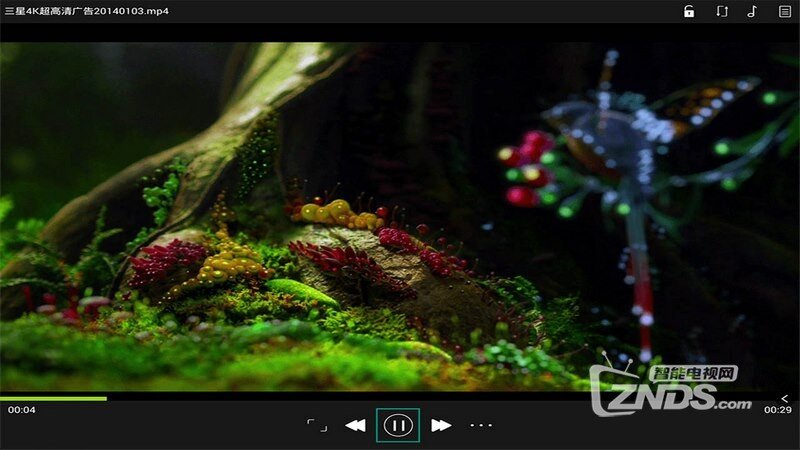Fast forward the video
Image resolution: width=800 pixels, height=450 pixels.
tap(441, 425)
